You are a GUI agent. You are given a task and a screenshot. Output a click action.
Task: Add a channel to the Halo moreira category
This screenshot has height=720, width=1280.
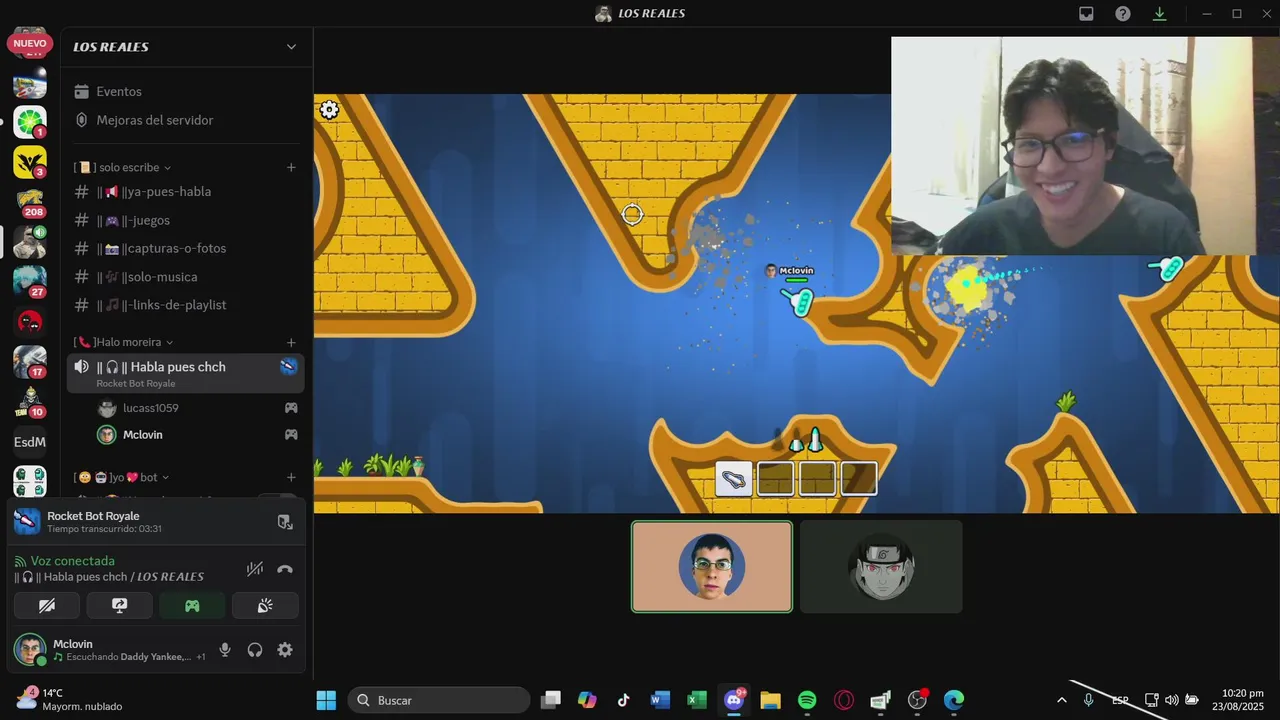coord(291,342)
